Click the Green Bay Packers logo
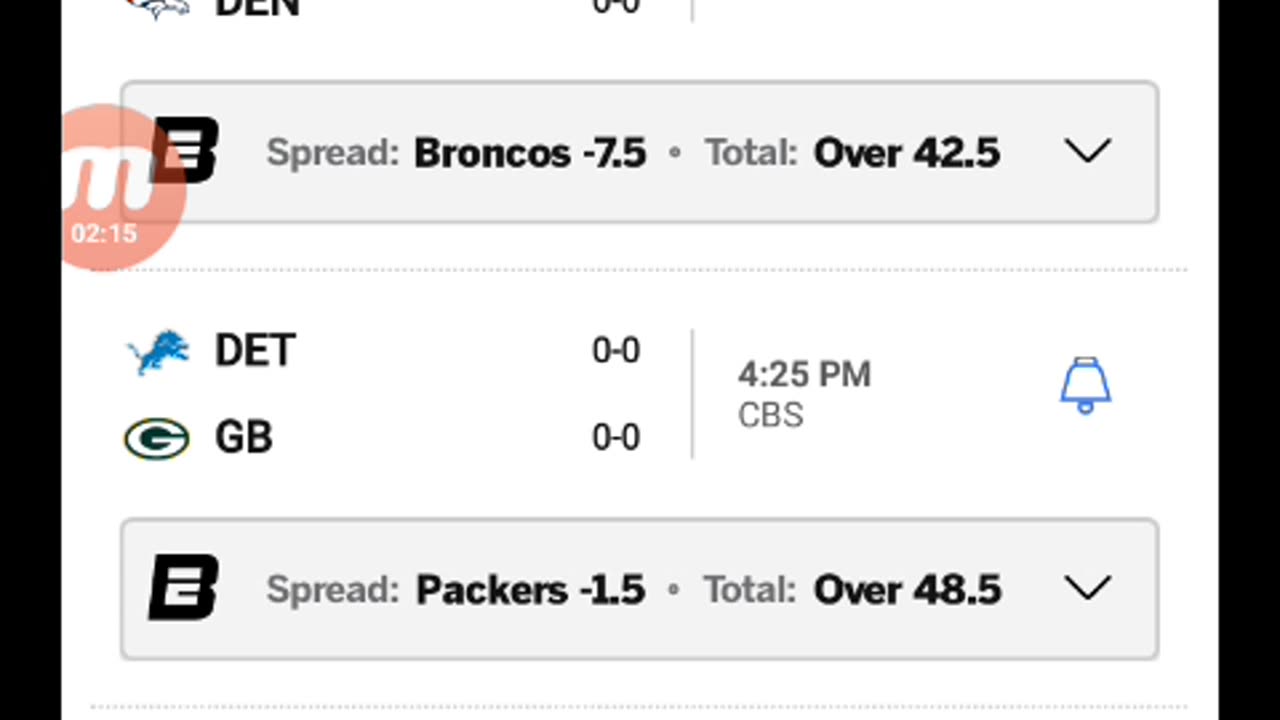The width and height of the screenshot is (1280, 720). coord(157,439)
